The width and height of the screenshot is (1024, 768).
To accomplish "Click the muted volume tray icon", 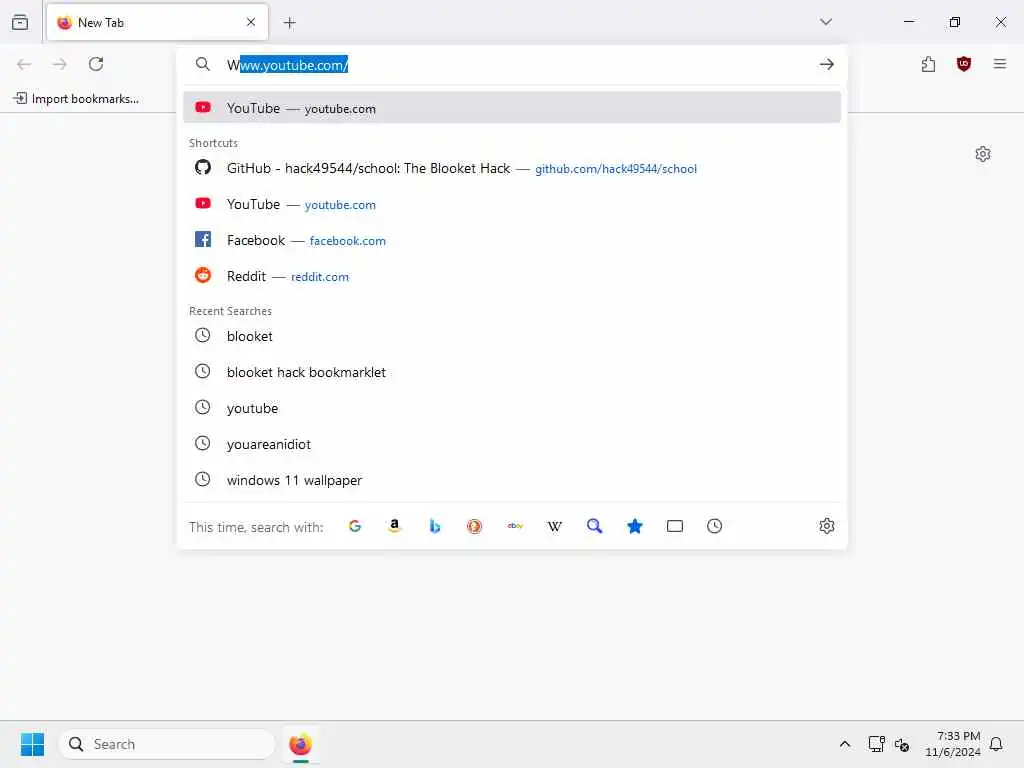I will (902, 744).
